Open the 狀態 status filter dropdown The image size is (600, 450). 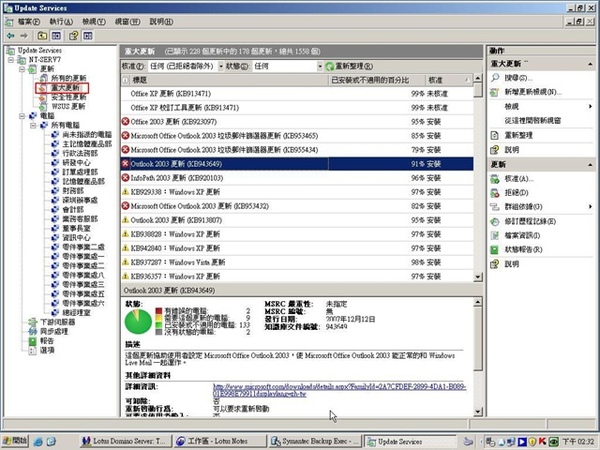(x=320, y=66)
